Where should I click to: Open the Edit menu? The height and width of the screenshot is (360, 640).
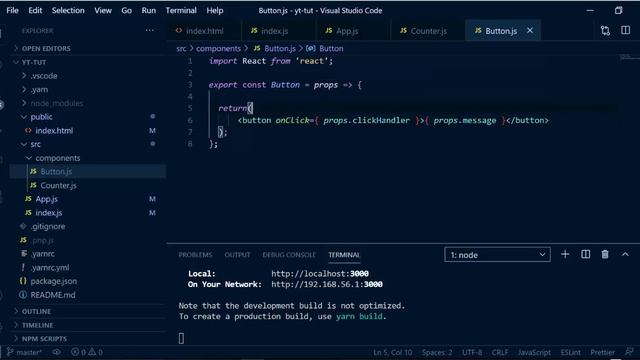[35, 10]
